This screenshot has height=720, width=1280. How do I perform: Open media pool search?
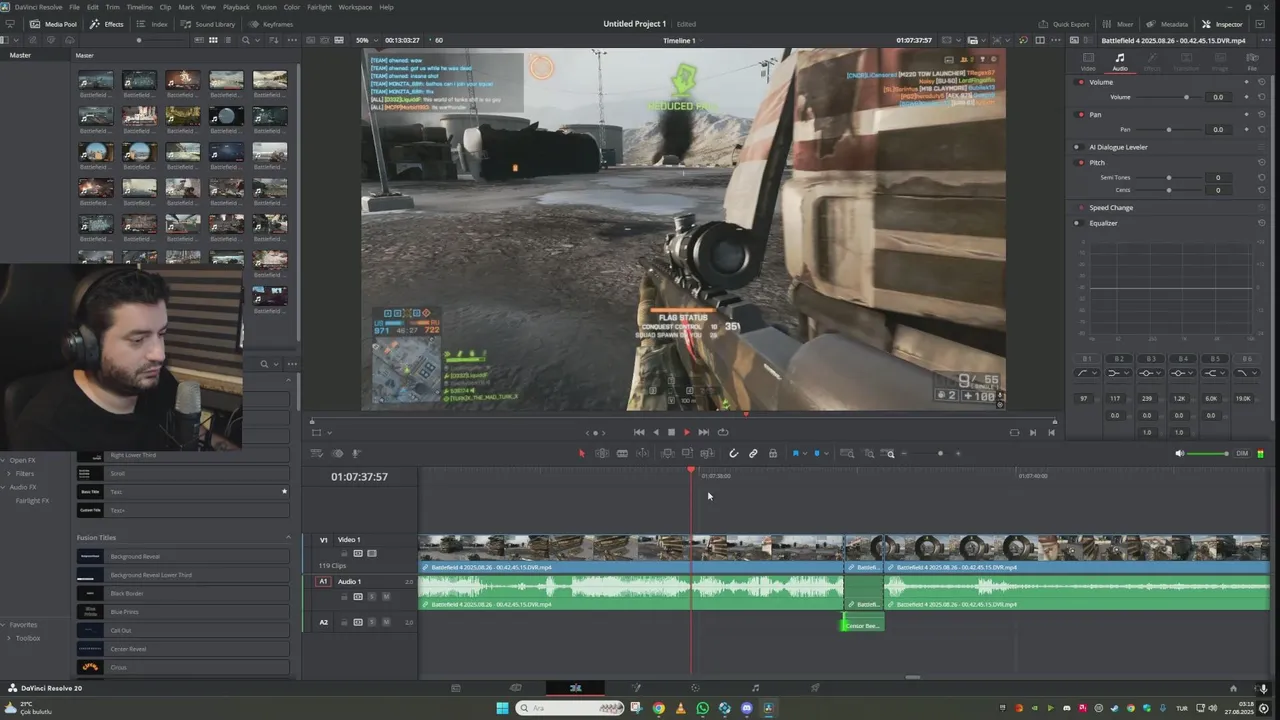coord(246,40)
